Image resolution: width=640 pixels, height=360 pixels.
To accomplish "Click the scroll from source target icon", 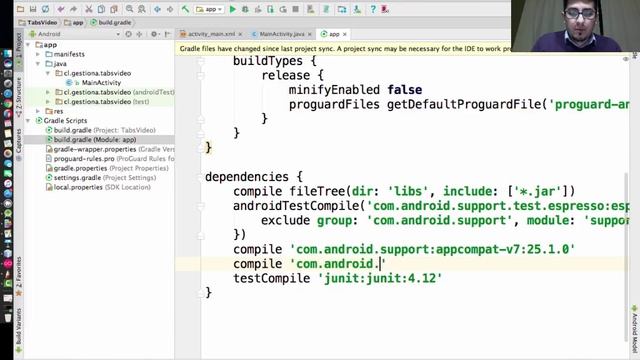I will click(x=129, y=34).
